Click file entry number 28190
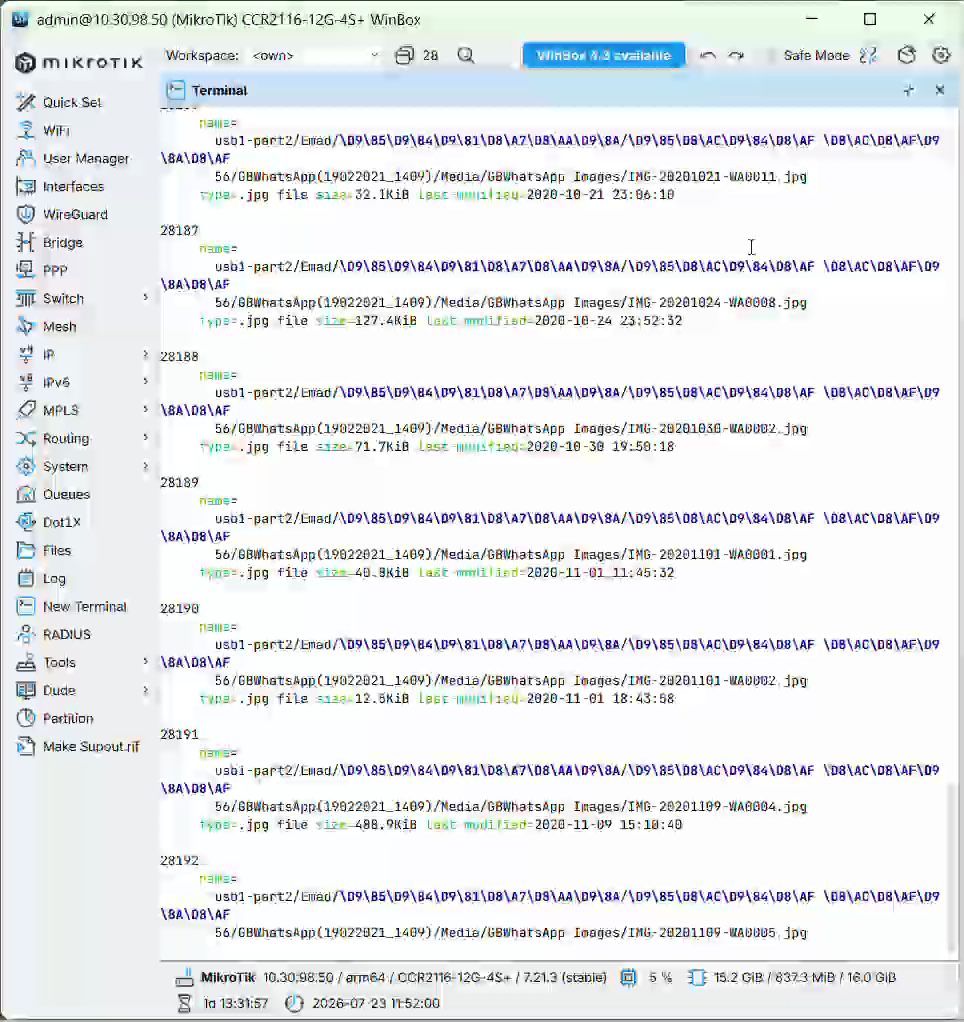This screenshot has height=1022, width=964. 179,608
